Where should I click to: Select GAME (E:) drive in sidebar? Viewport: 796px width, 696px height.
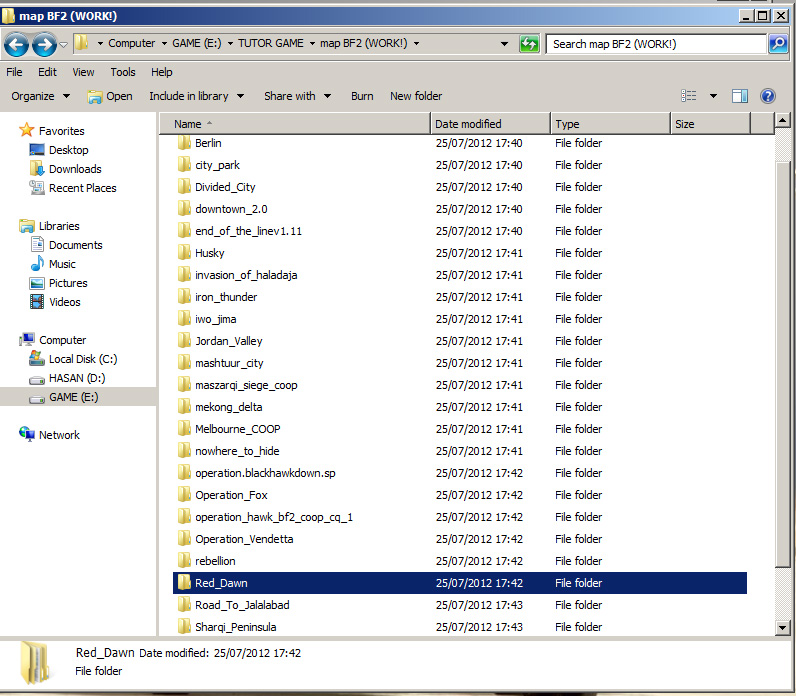coord(74,397)
